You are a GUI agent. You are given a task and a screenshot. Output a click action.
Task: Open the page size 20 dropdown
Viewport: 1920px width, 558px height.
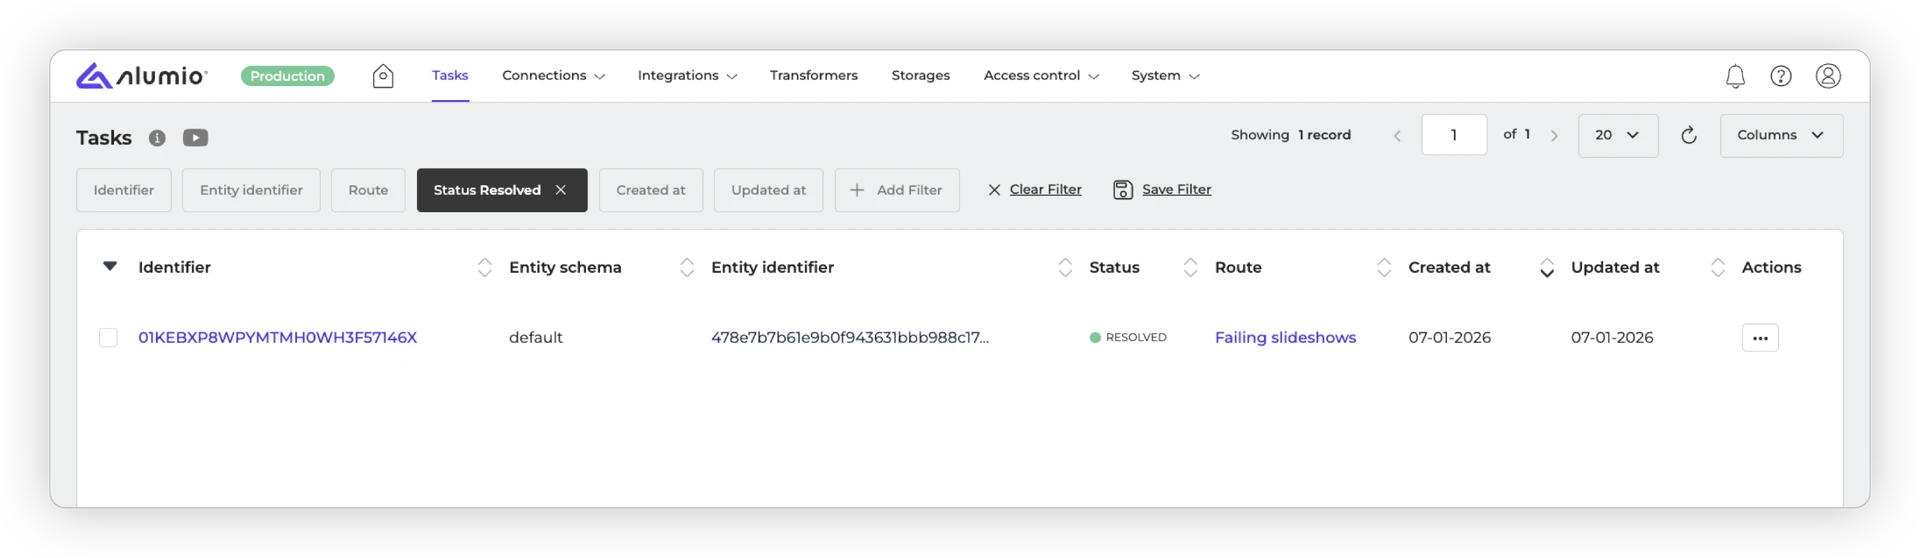[1617, 135]
